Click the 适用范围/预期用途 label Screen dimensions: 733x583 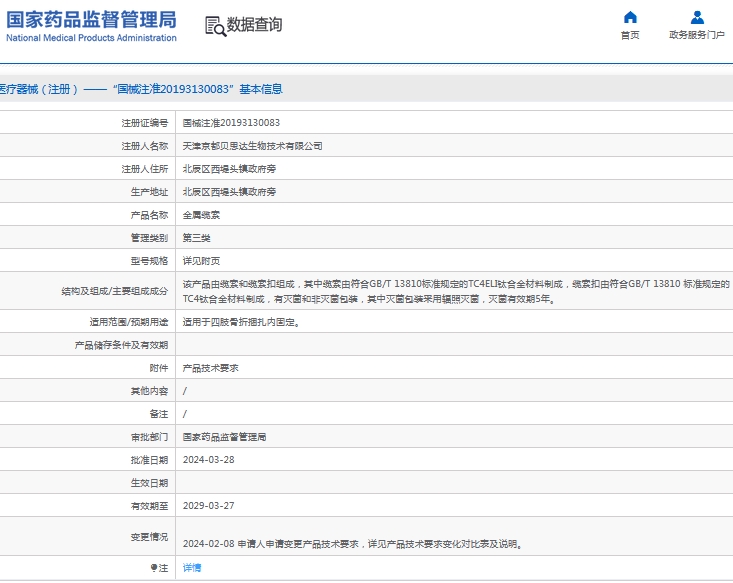(129, 322)
